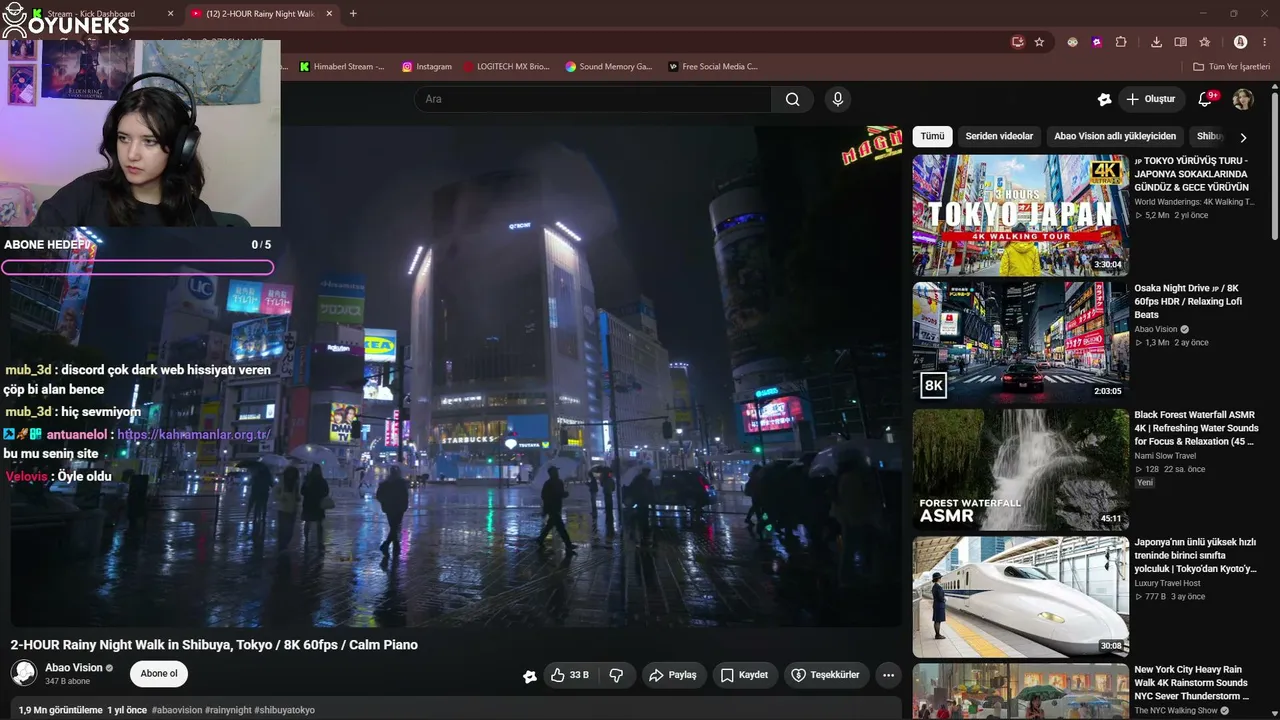Open the New York City Heavy Rain Walk title
Viewport: 1280px width, 720px height.
point(1192,683)
